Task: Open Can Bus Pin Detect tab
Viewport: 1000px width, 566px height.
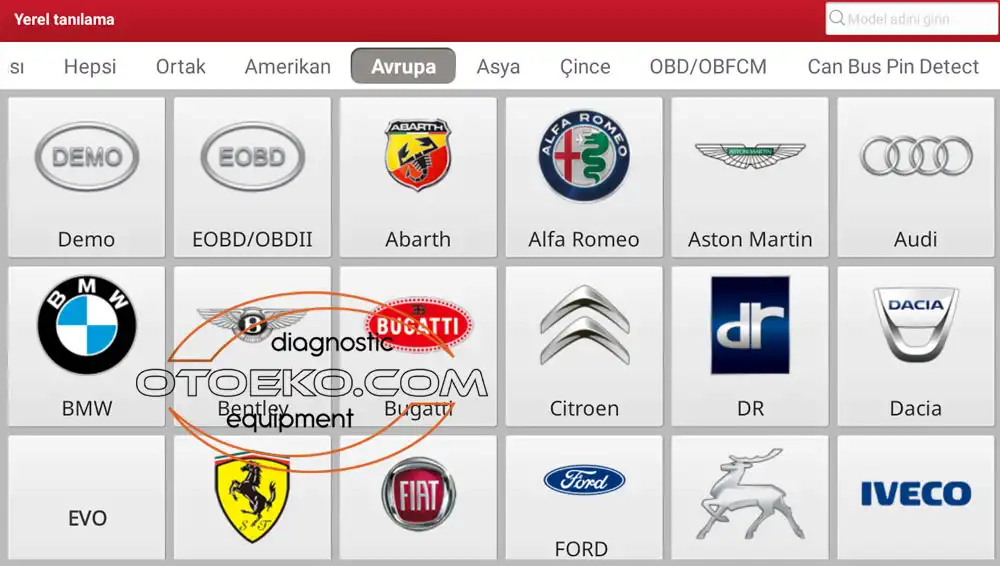Action: [893, 66]
